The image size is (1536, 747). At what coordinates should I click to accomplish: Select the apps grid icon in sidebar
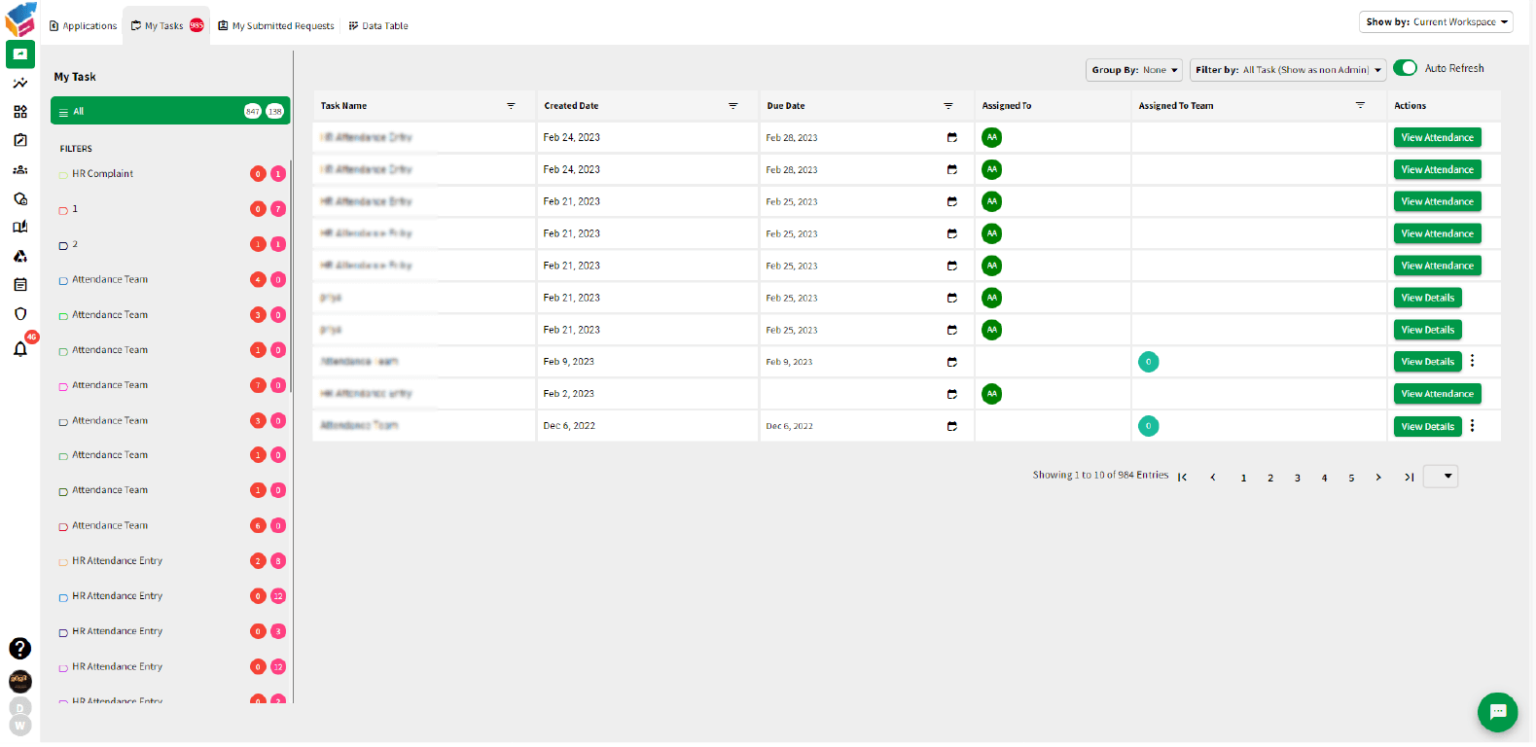pos(20,112)
